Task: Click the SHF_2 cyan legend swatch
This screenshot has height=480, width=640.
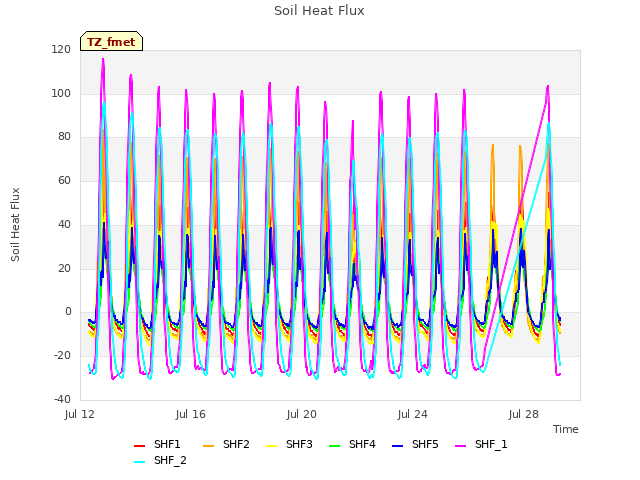Action: coord(140,462)
